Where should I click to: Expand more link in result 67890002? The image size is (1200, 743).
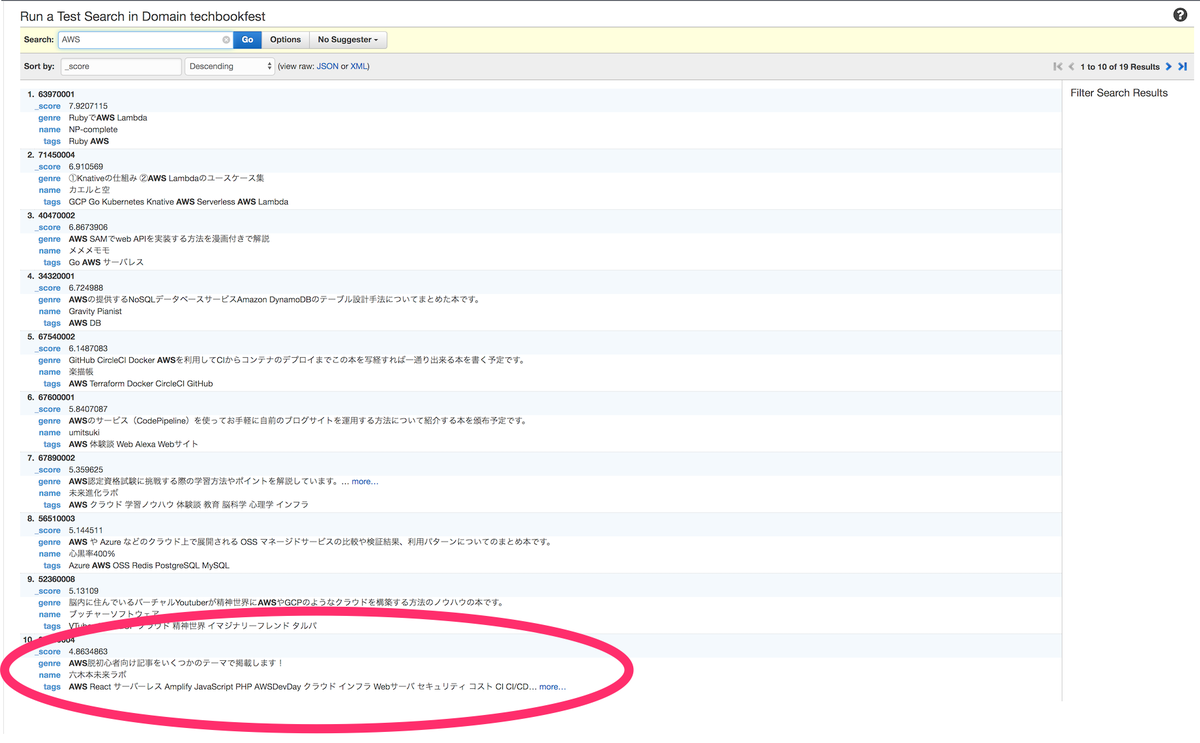coord(365,481)
